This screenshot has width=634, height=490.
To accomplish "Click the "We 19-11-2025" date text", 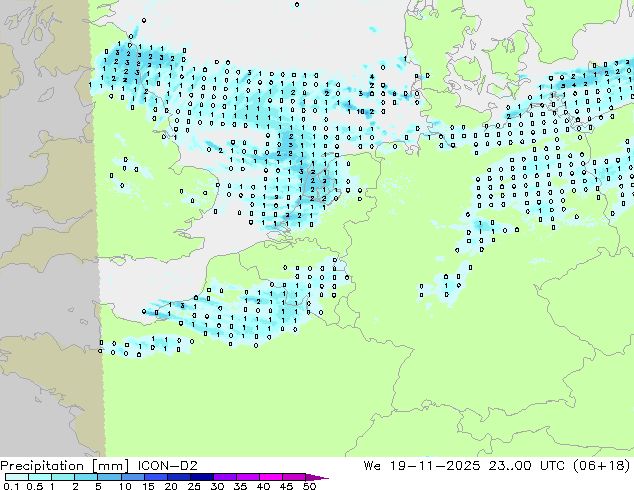I will click(422, 466).
